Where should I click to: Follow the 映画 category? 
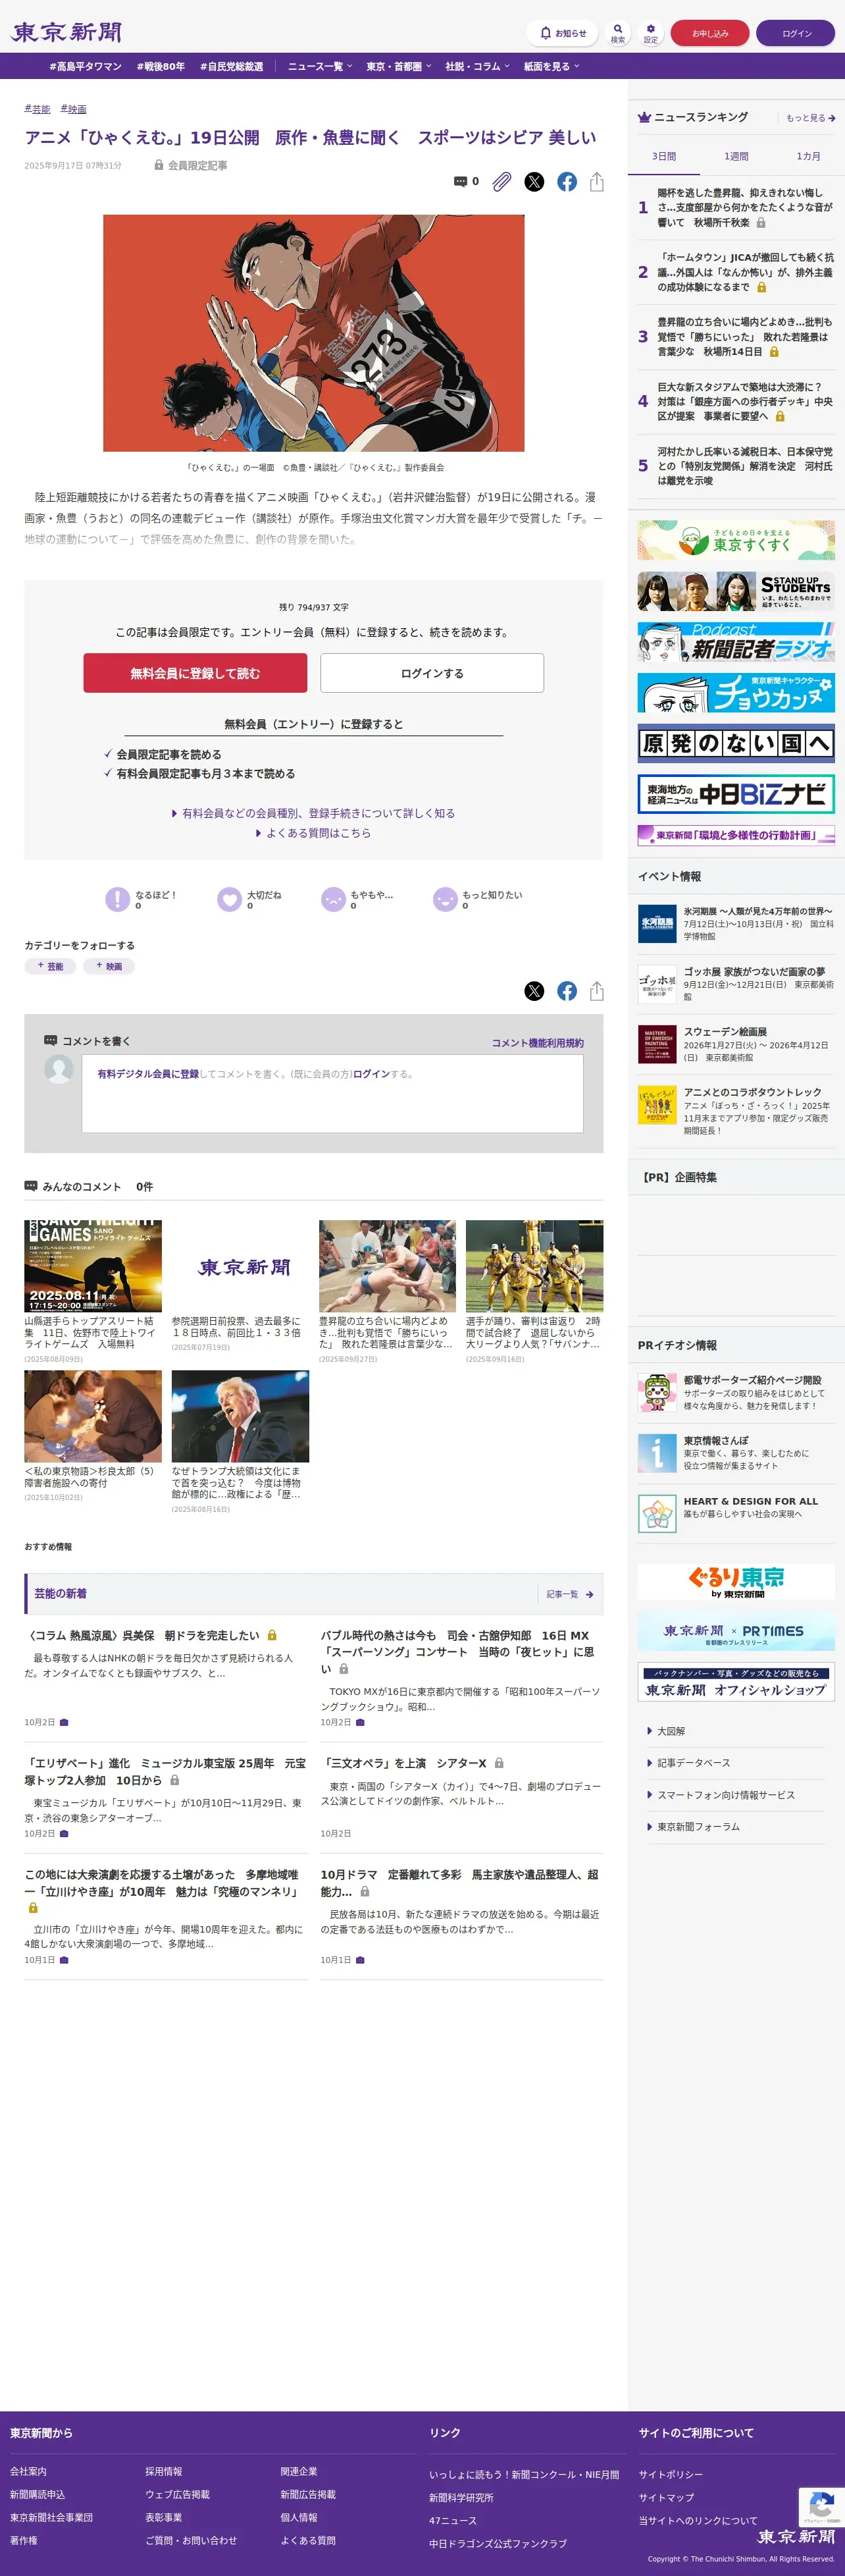(x=109, y=966)
